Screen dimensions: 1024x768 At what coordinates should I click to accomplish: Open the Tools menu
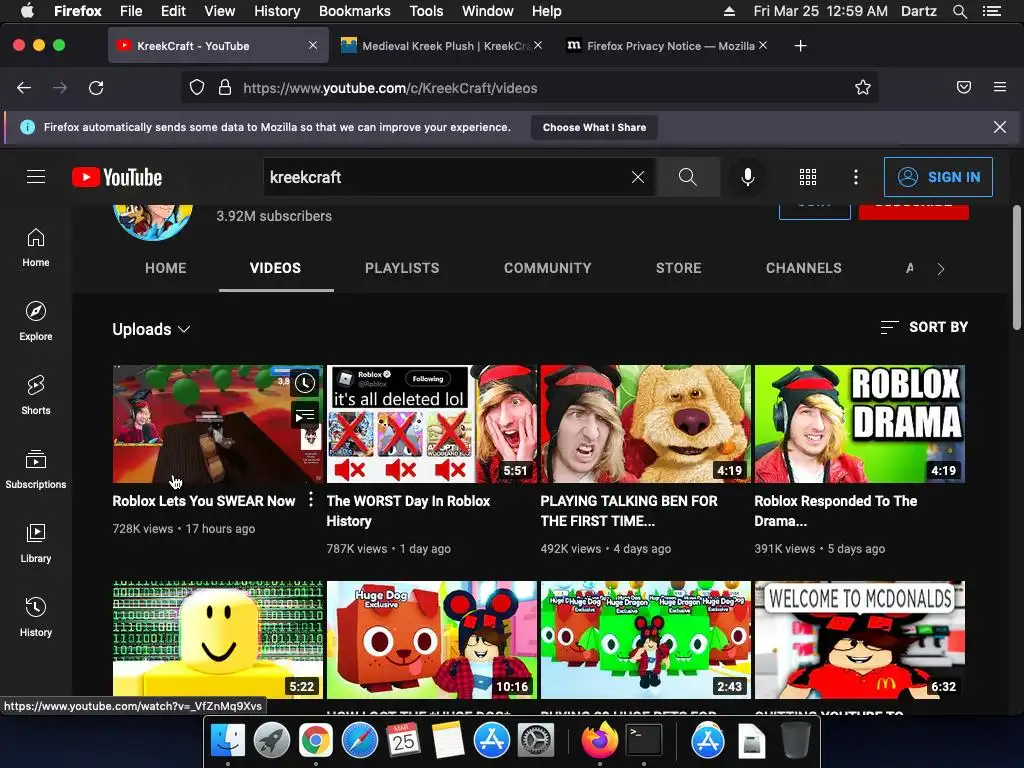click(x=426, y=11)
